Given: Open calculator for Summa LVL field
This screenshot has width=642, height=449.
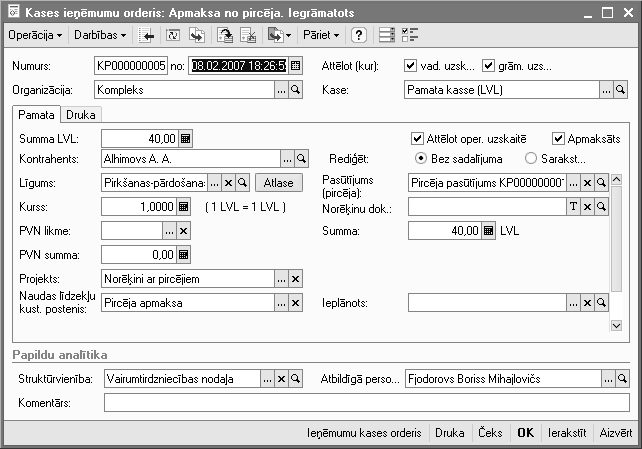Looking at the screenshot, I should [184, 138].
